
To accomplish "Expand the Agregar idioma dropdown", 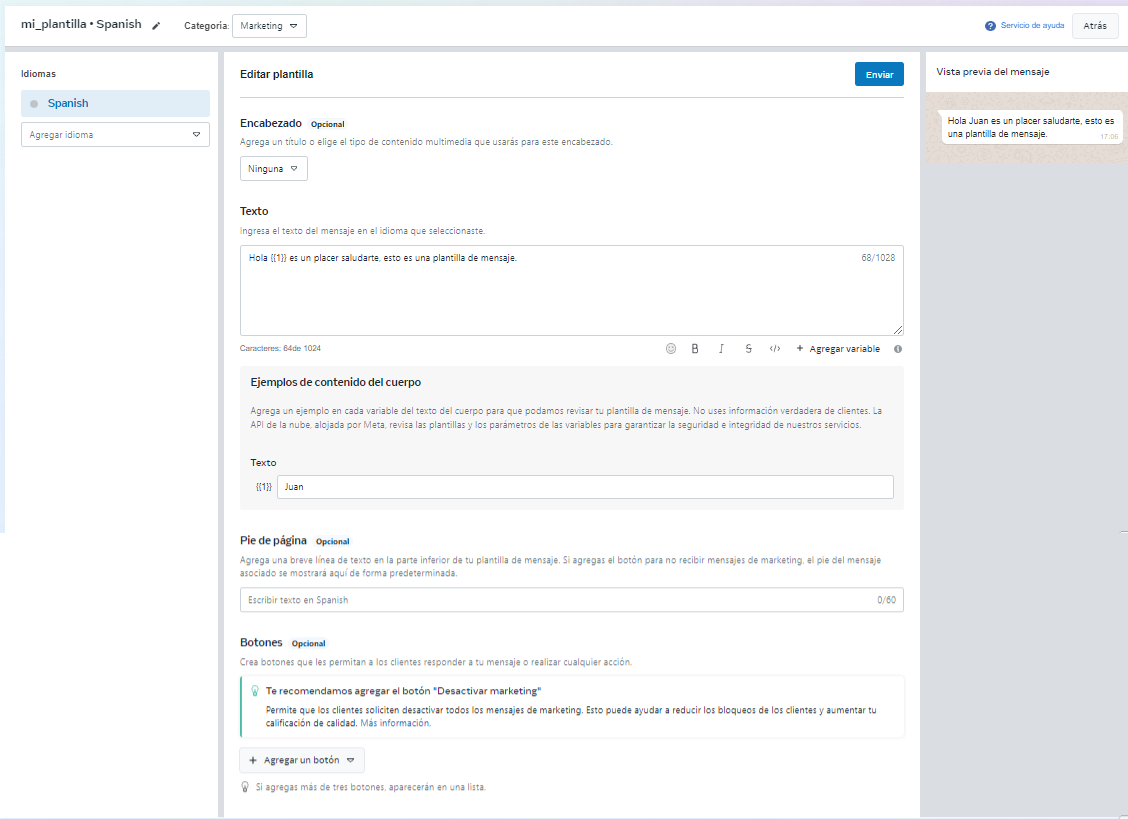I will coord(115,135).
